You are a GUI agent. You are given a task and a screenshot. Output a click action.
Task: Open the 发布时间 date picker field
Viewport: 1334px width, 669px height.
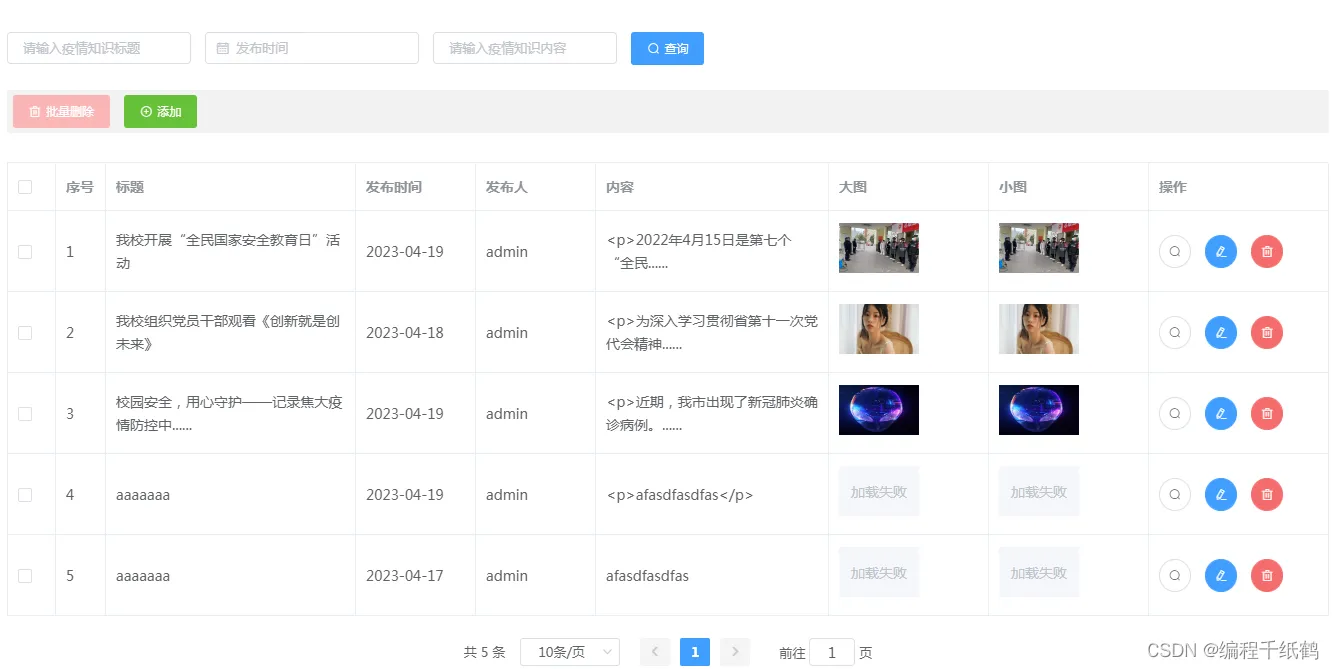(x=312, y=48)
